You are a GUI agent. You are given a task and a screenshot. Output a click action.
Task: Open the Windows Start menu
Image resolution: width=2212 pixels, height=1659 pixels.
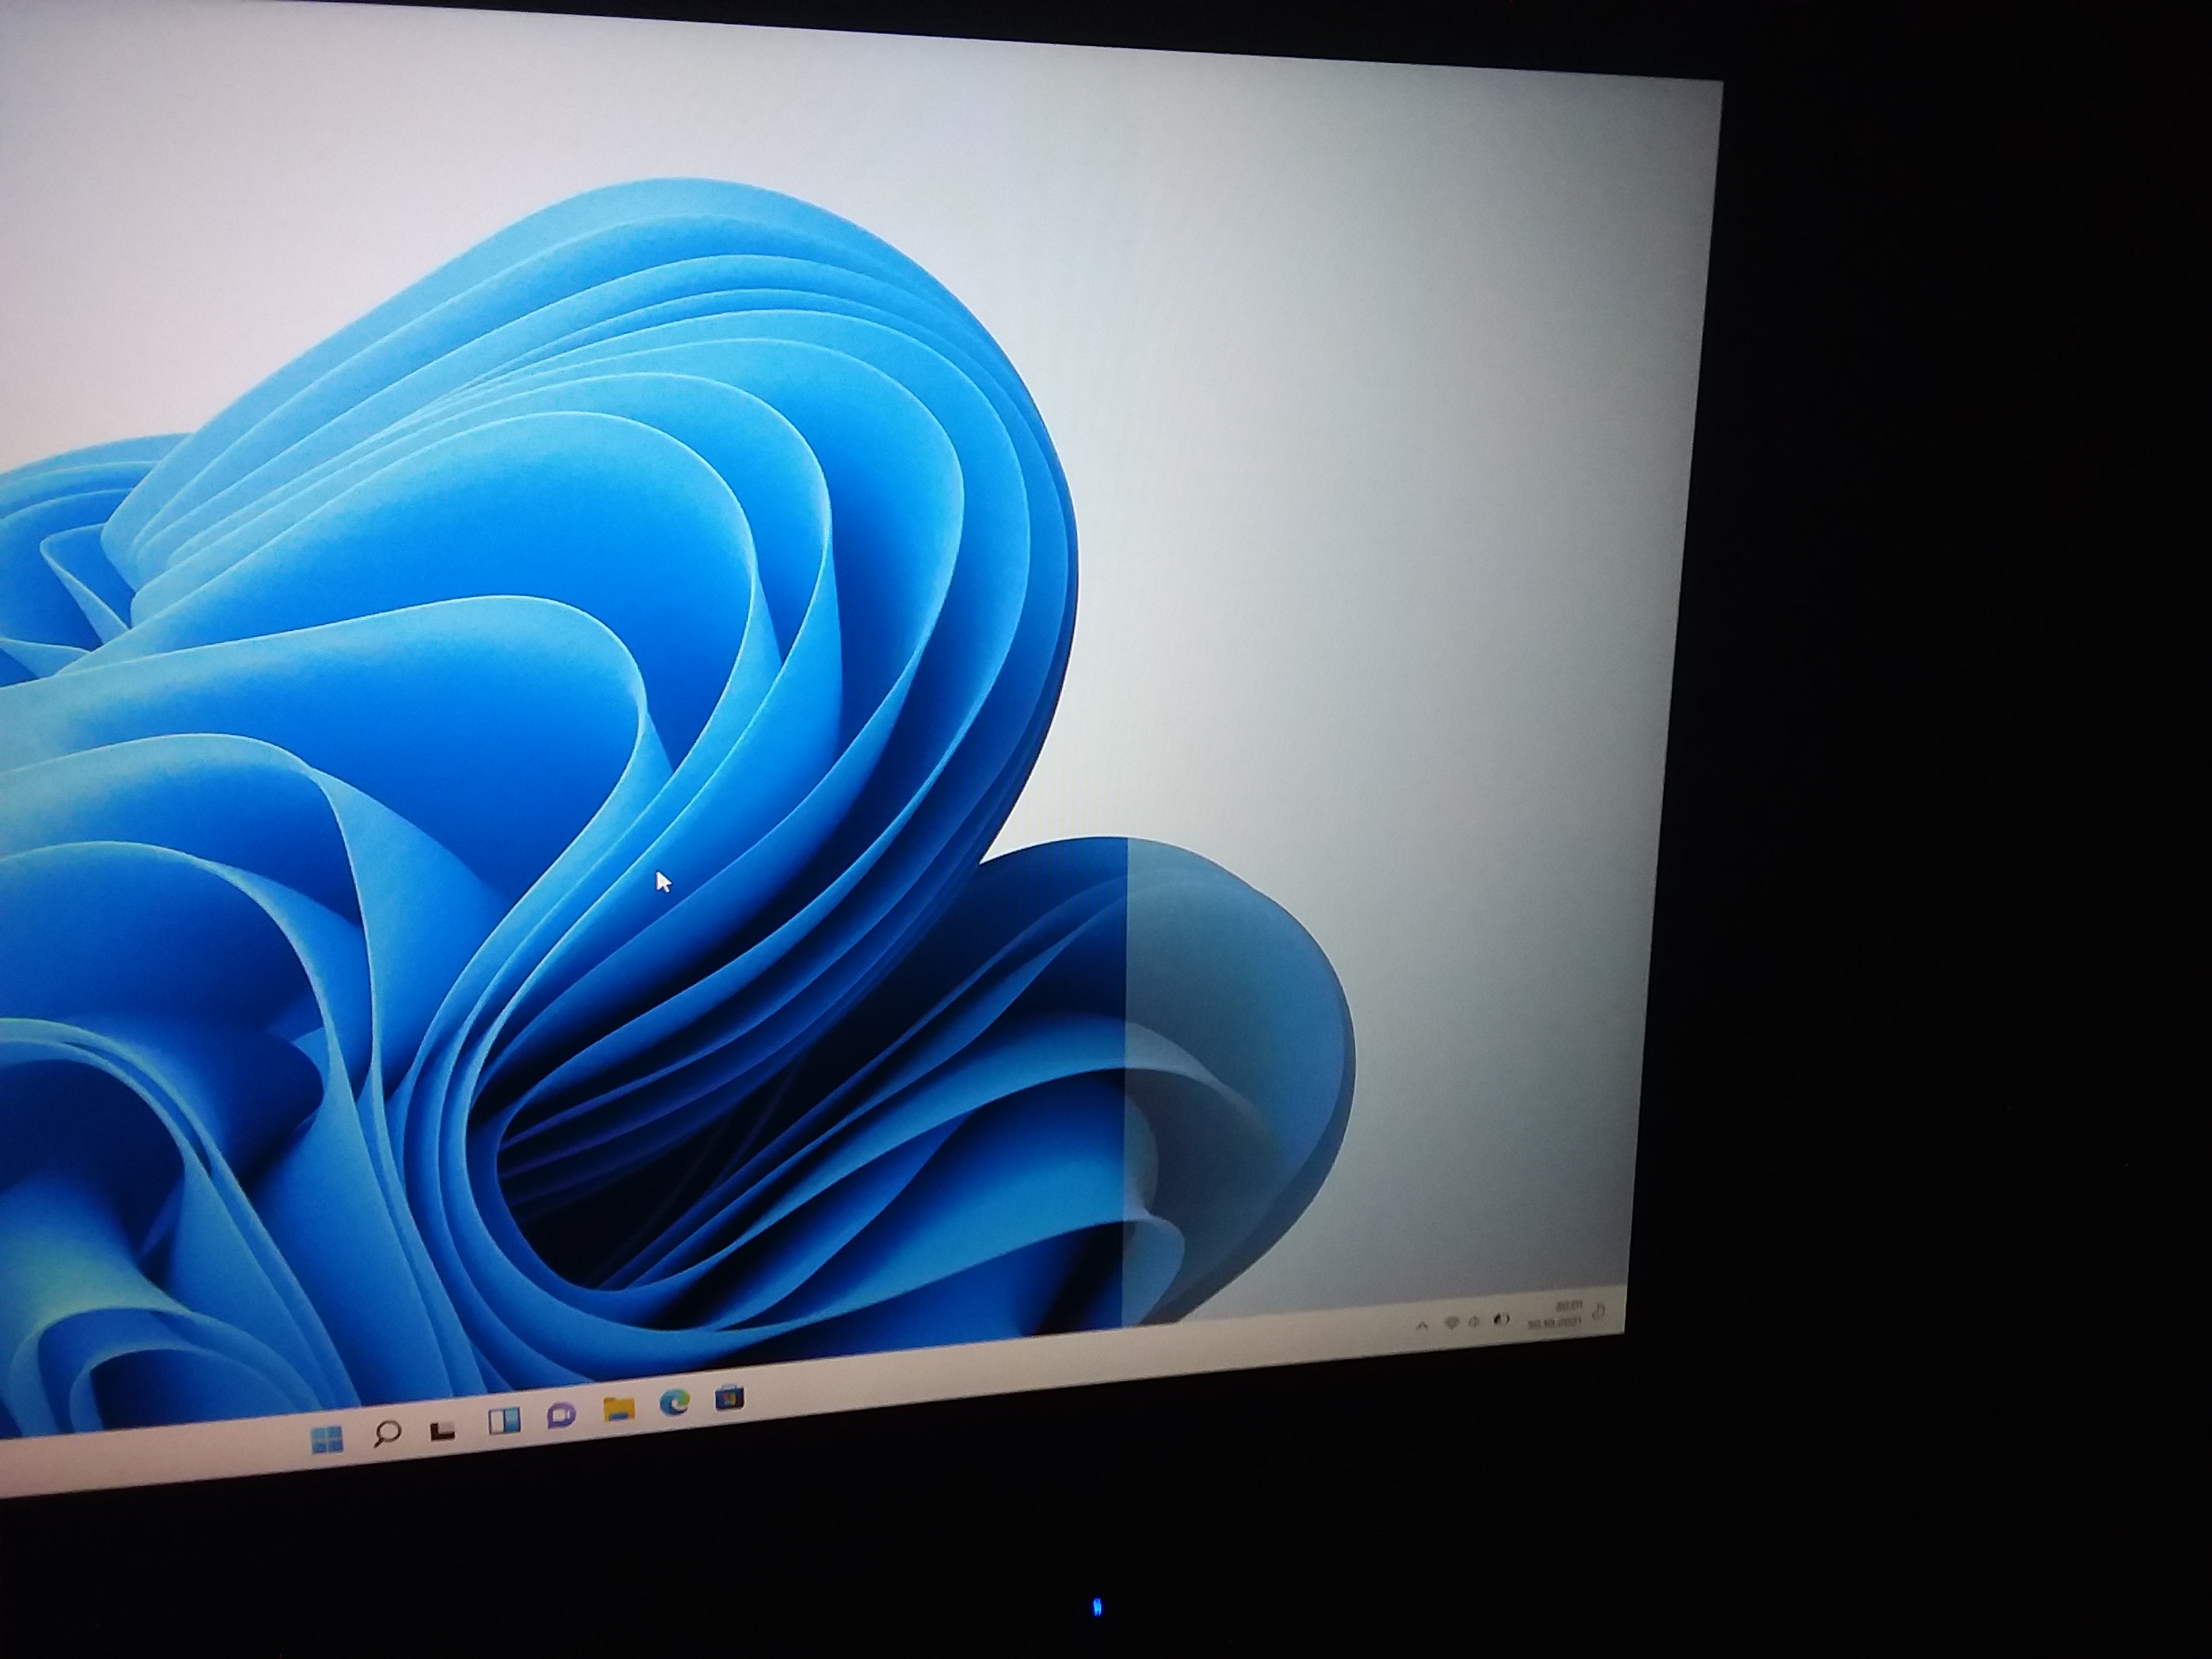point(327,1439)
